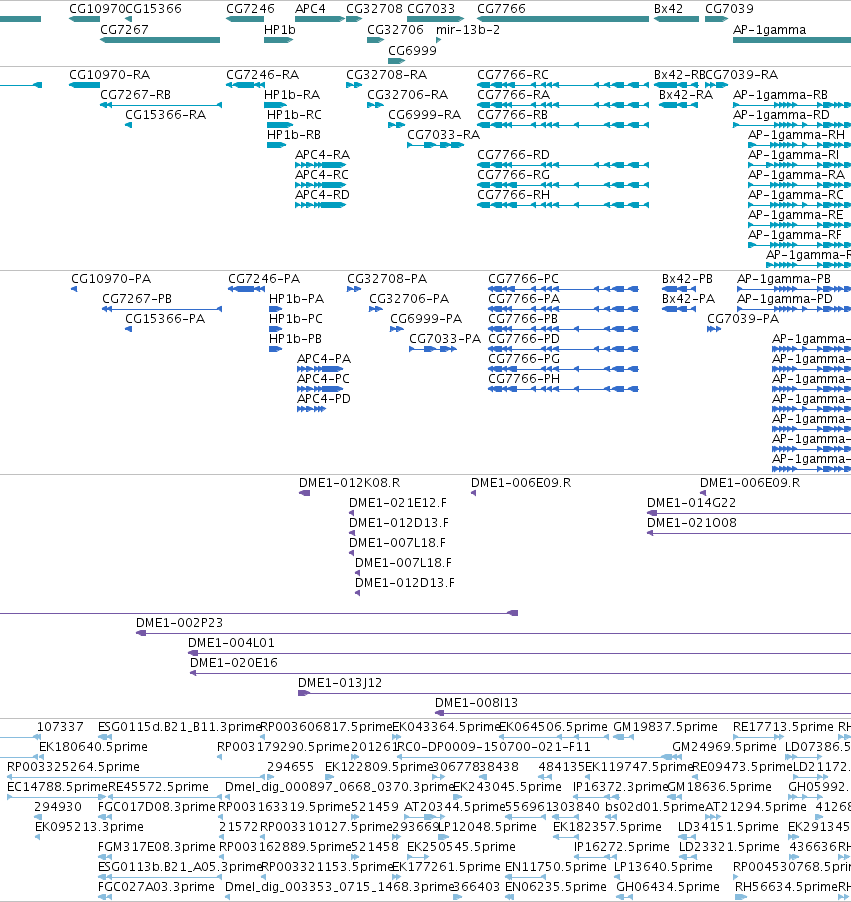The height and width of the screenshot is (902, 851).
Task: Open the DME1-021O08 clone label
Action: (x=692, y=523)
